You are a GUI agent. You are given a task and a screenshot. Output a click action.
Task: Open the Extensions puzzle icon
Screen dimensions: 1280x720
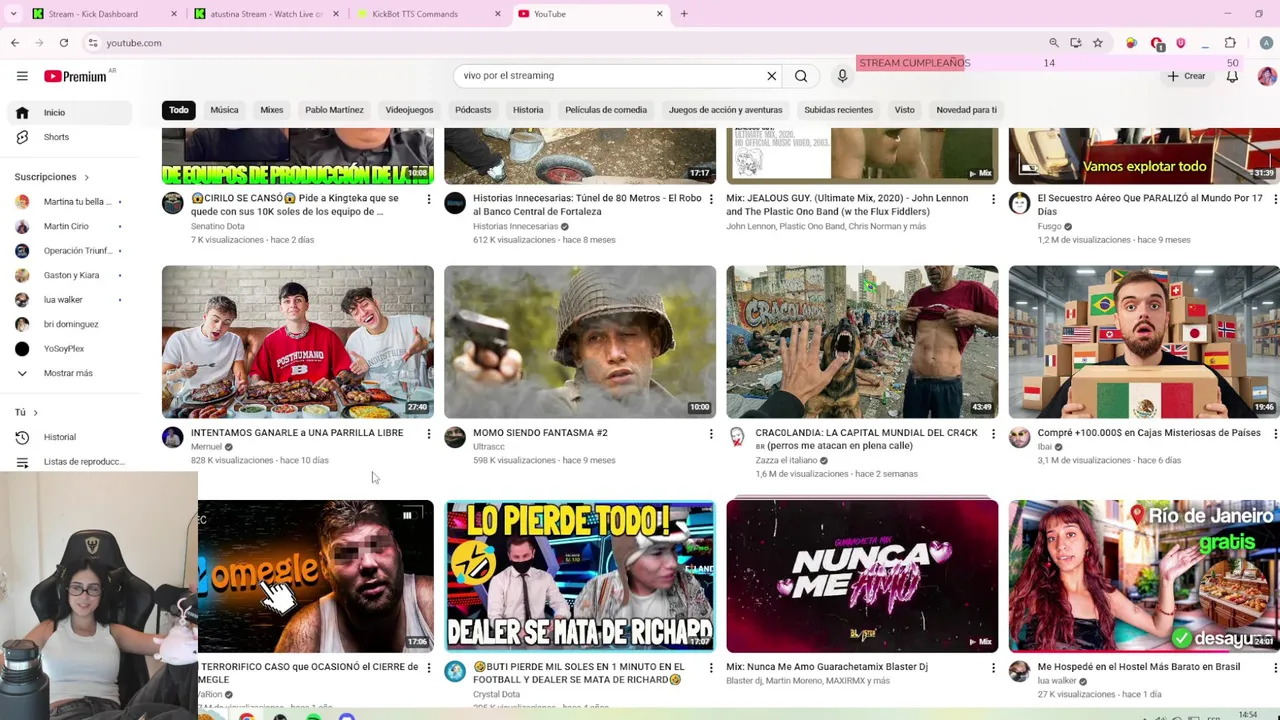[1230, 43]
